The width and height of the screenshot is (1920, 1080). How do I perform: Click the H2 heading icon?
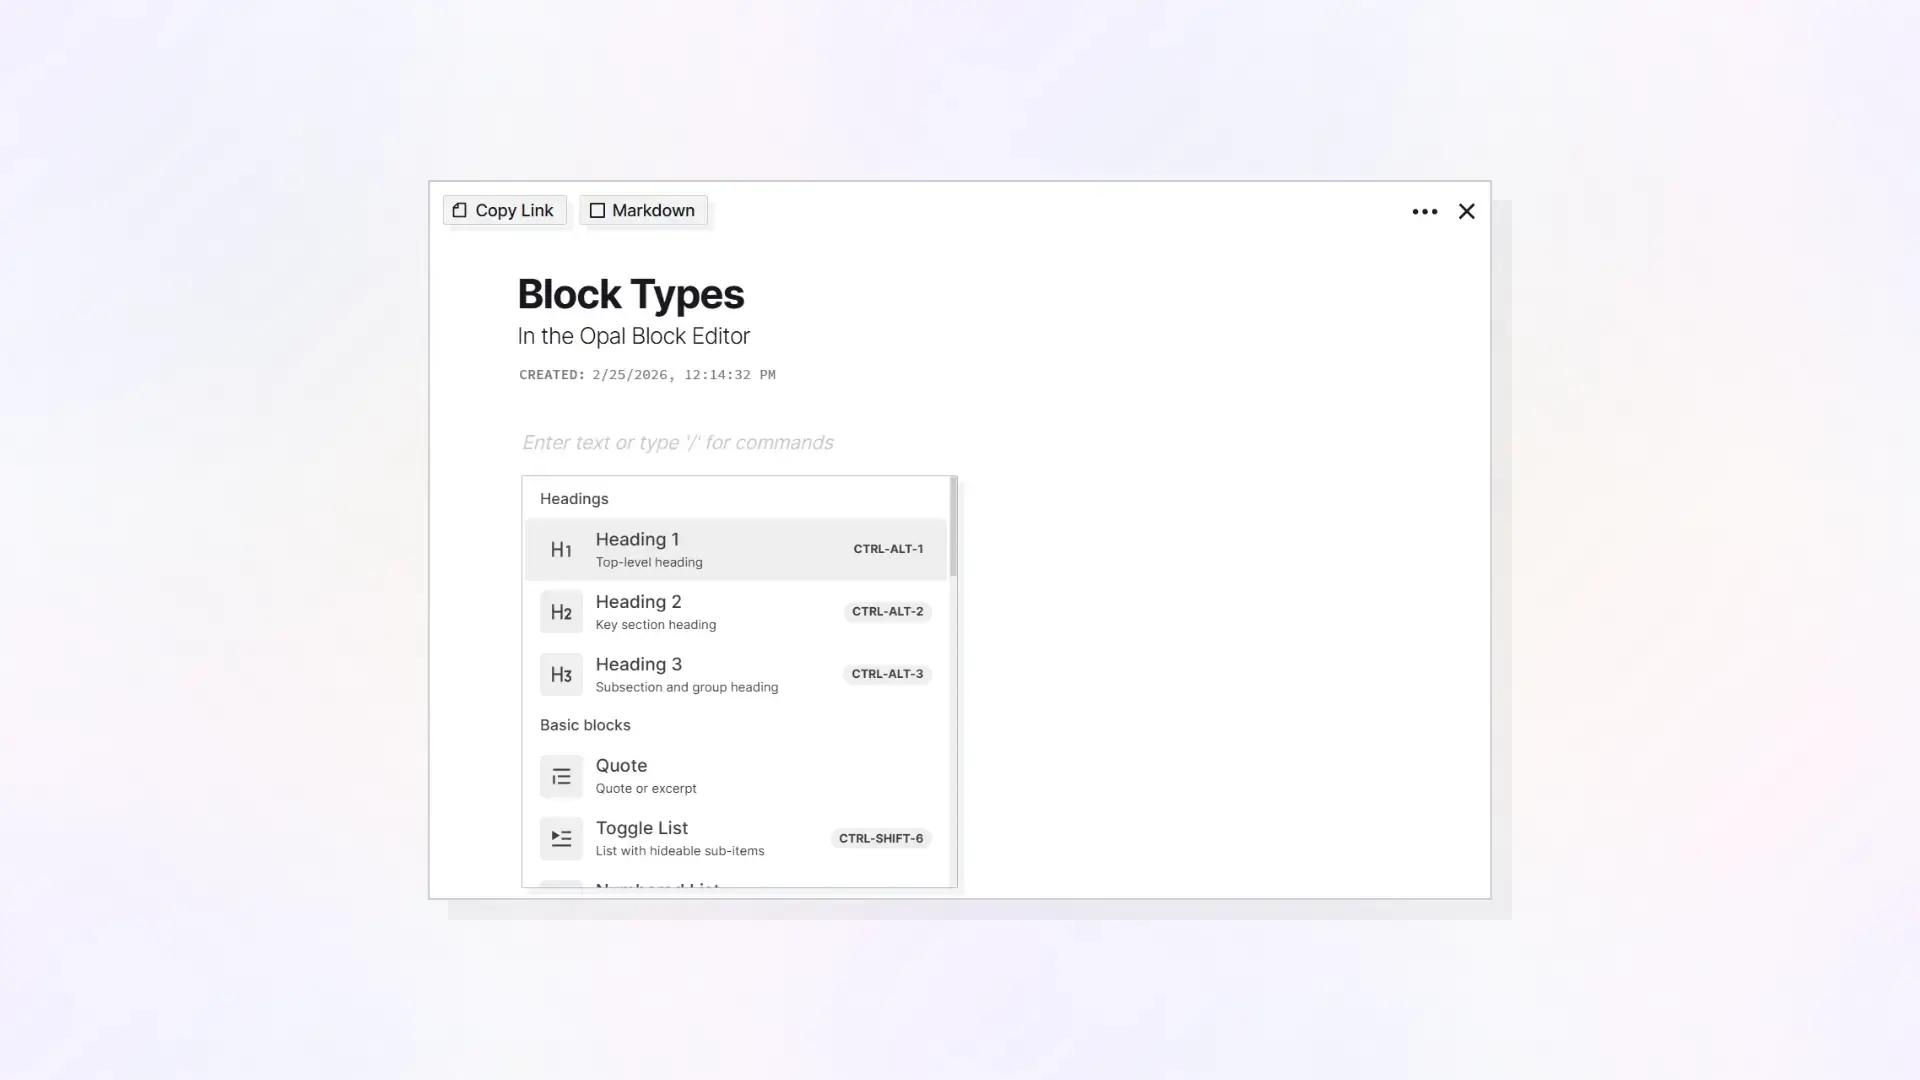pos(561,611)
